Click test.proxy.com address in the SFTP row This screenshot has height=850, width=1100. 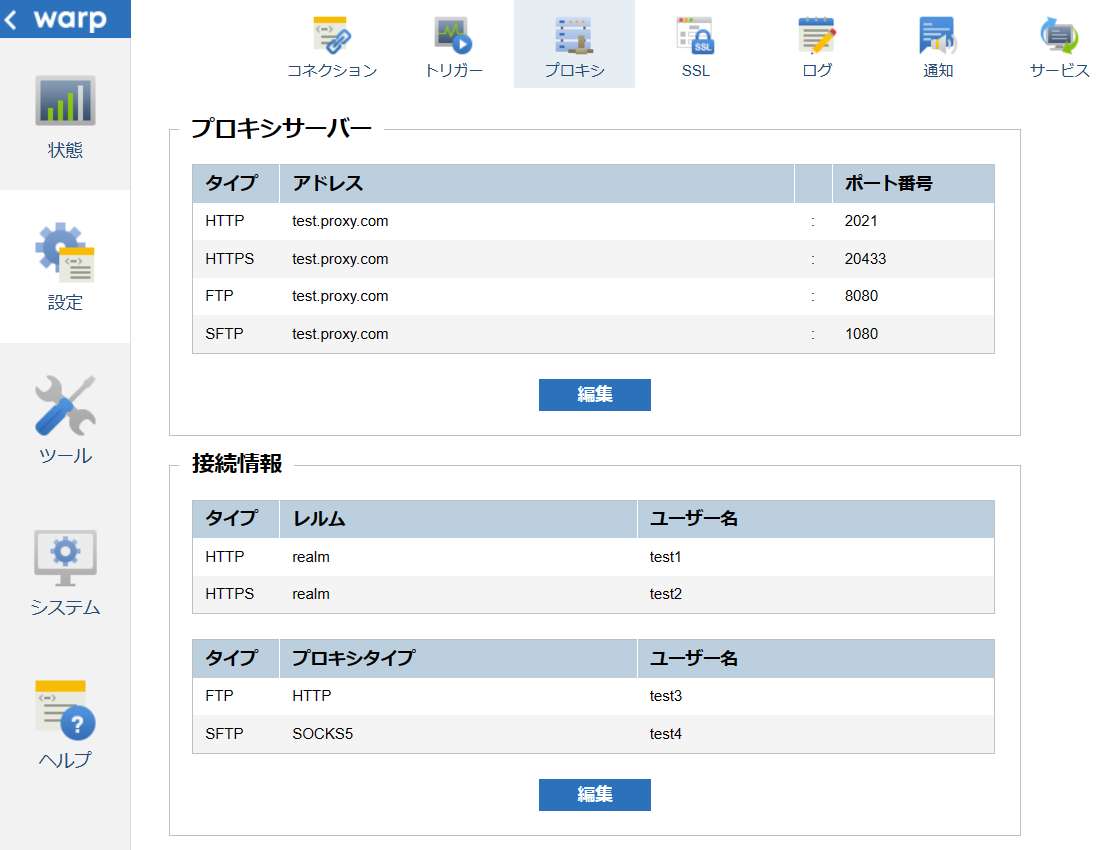pos(340,334)
